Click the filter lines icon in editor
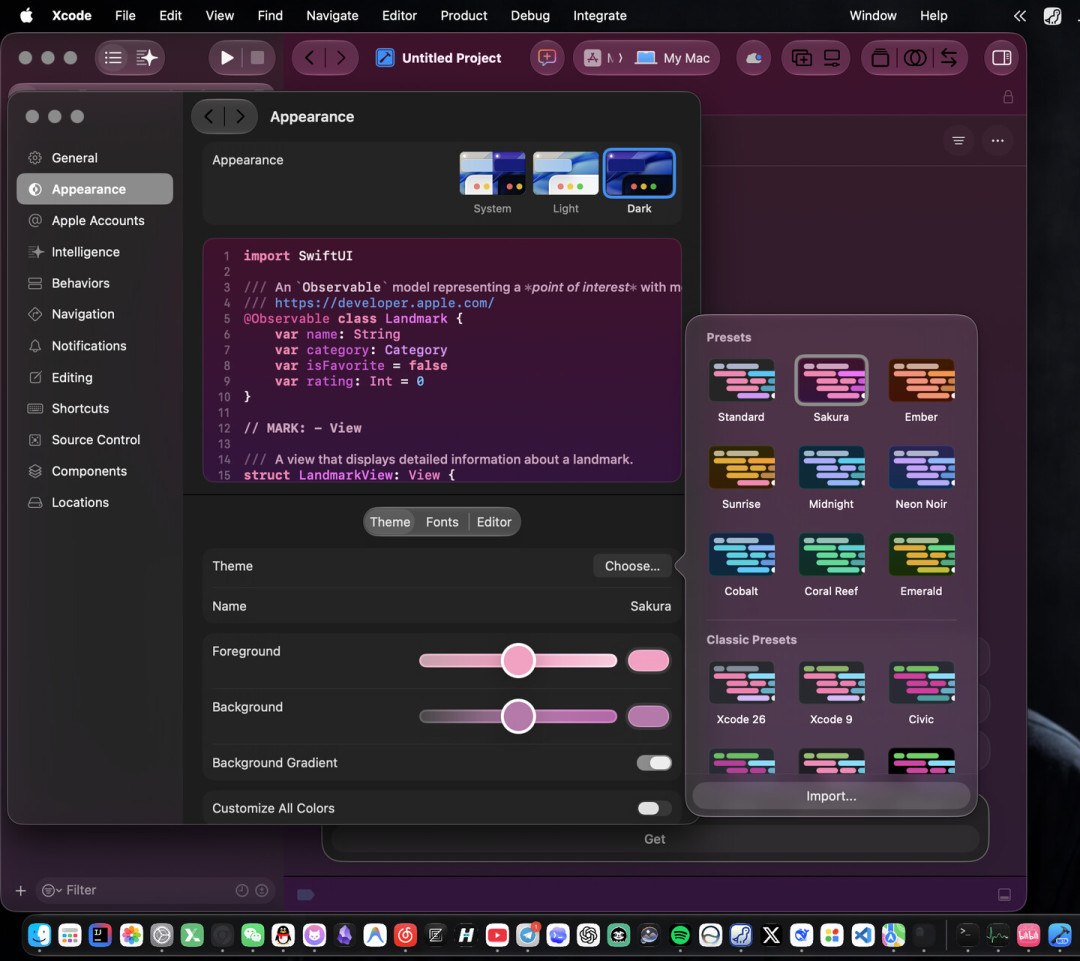The width and height of the screenshot is (1080, 961). pyautogui.click(x=958, y=141)
